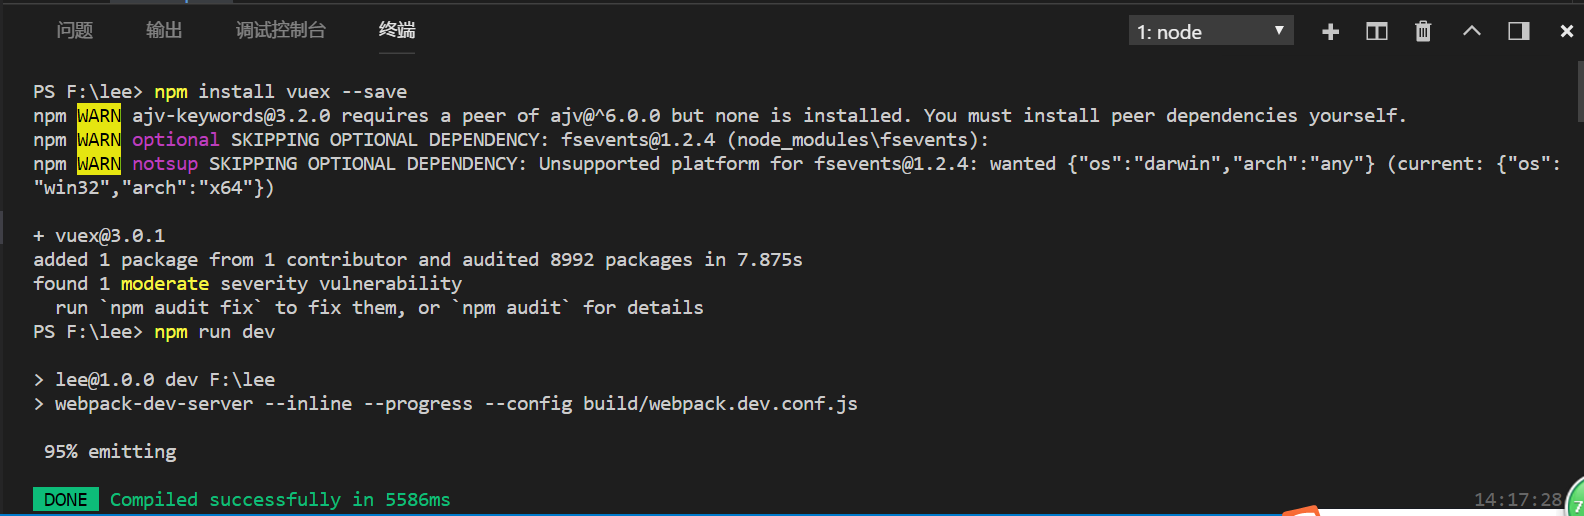Click the yellow "moderate" severity word
Image resolution: width=1584 pixels, height=516 pixels.
point(165,284)
